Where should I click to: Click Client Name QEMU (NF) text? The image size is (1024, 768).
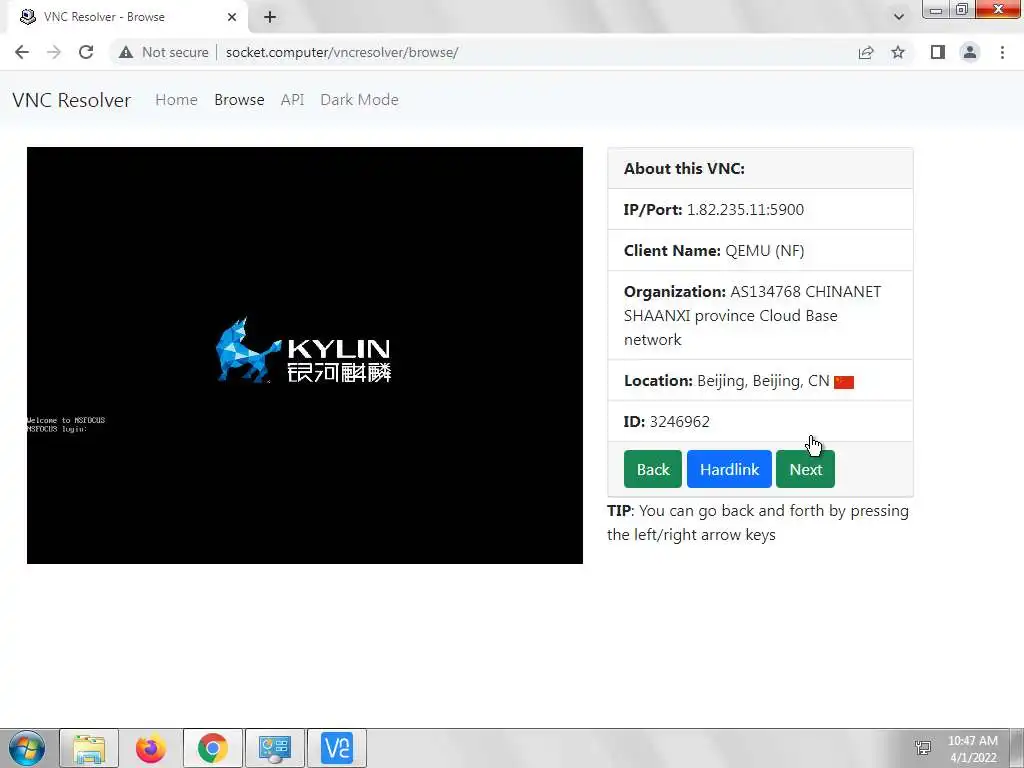pyautogui.click(x=714, y=251)
